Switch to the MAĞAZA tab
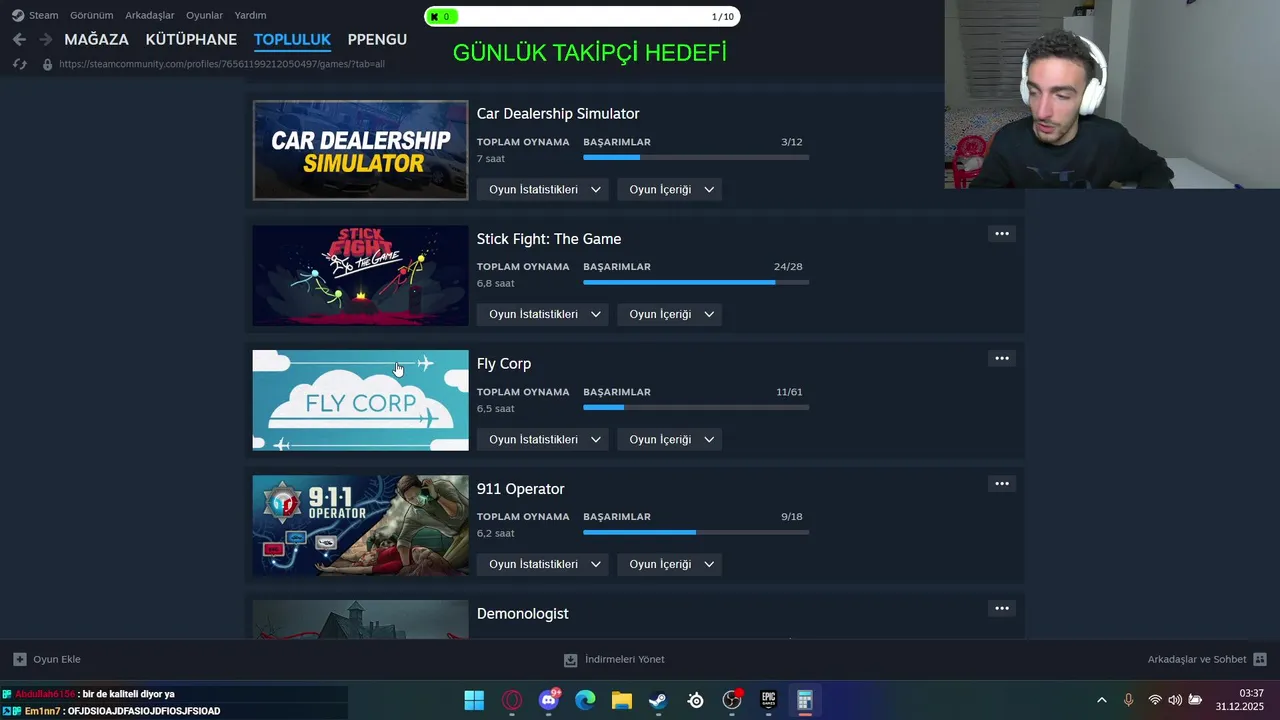Image resolution: width=1280 pixels, height=720 pixels. coord(96,39)
